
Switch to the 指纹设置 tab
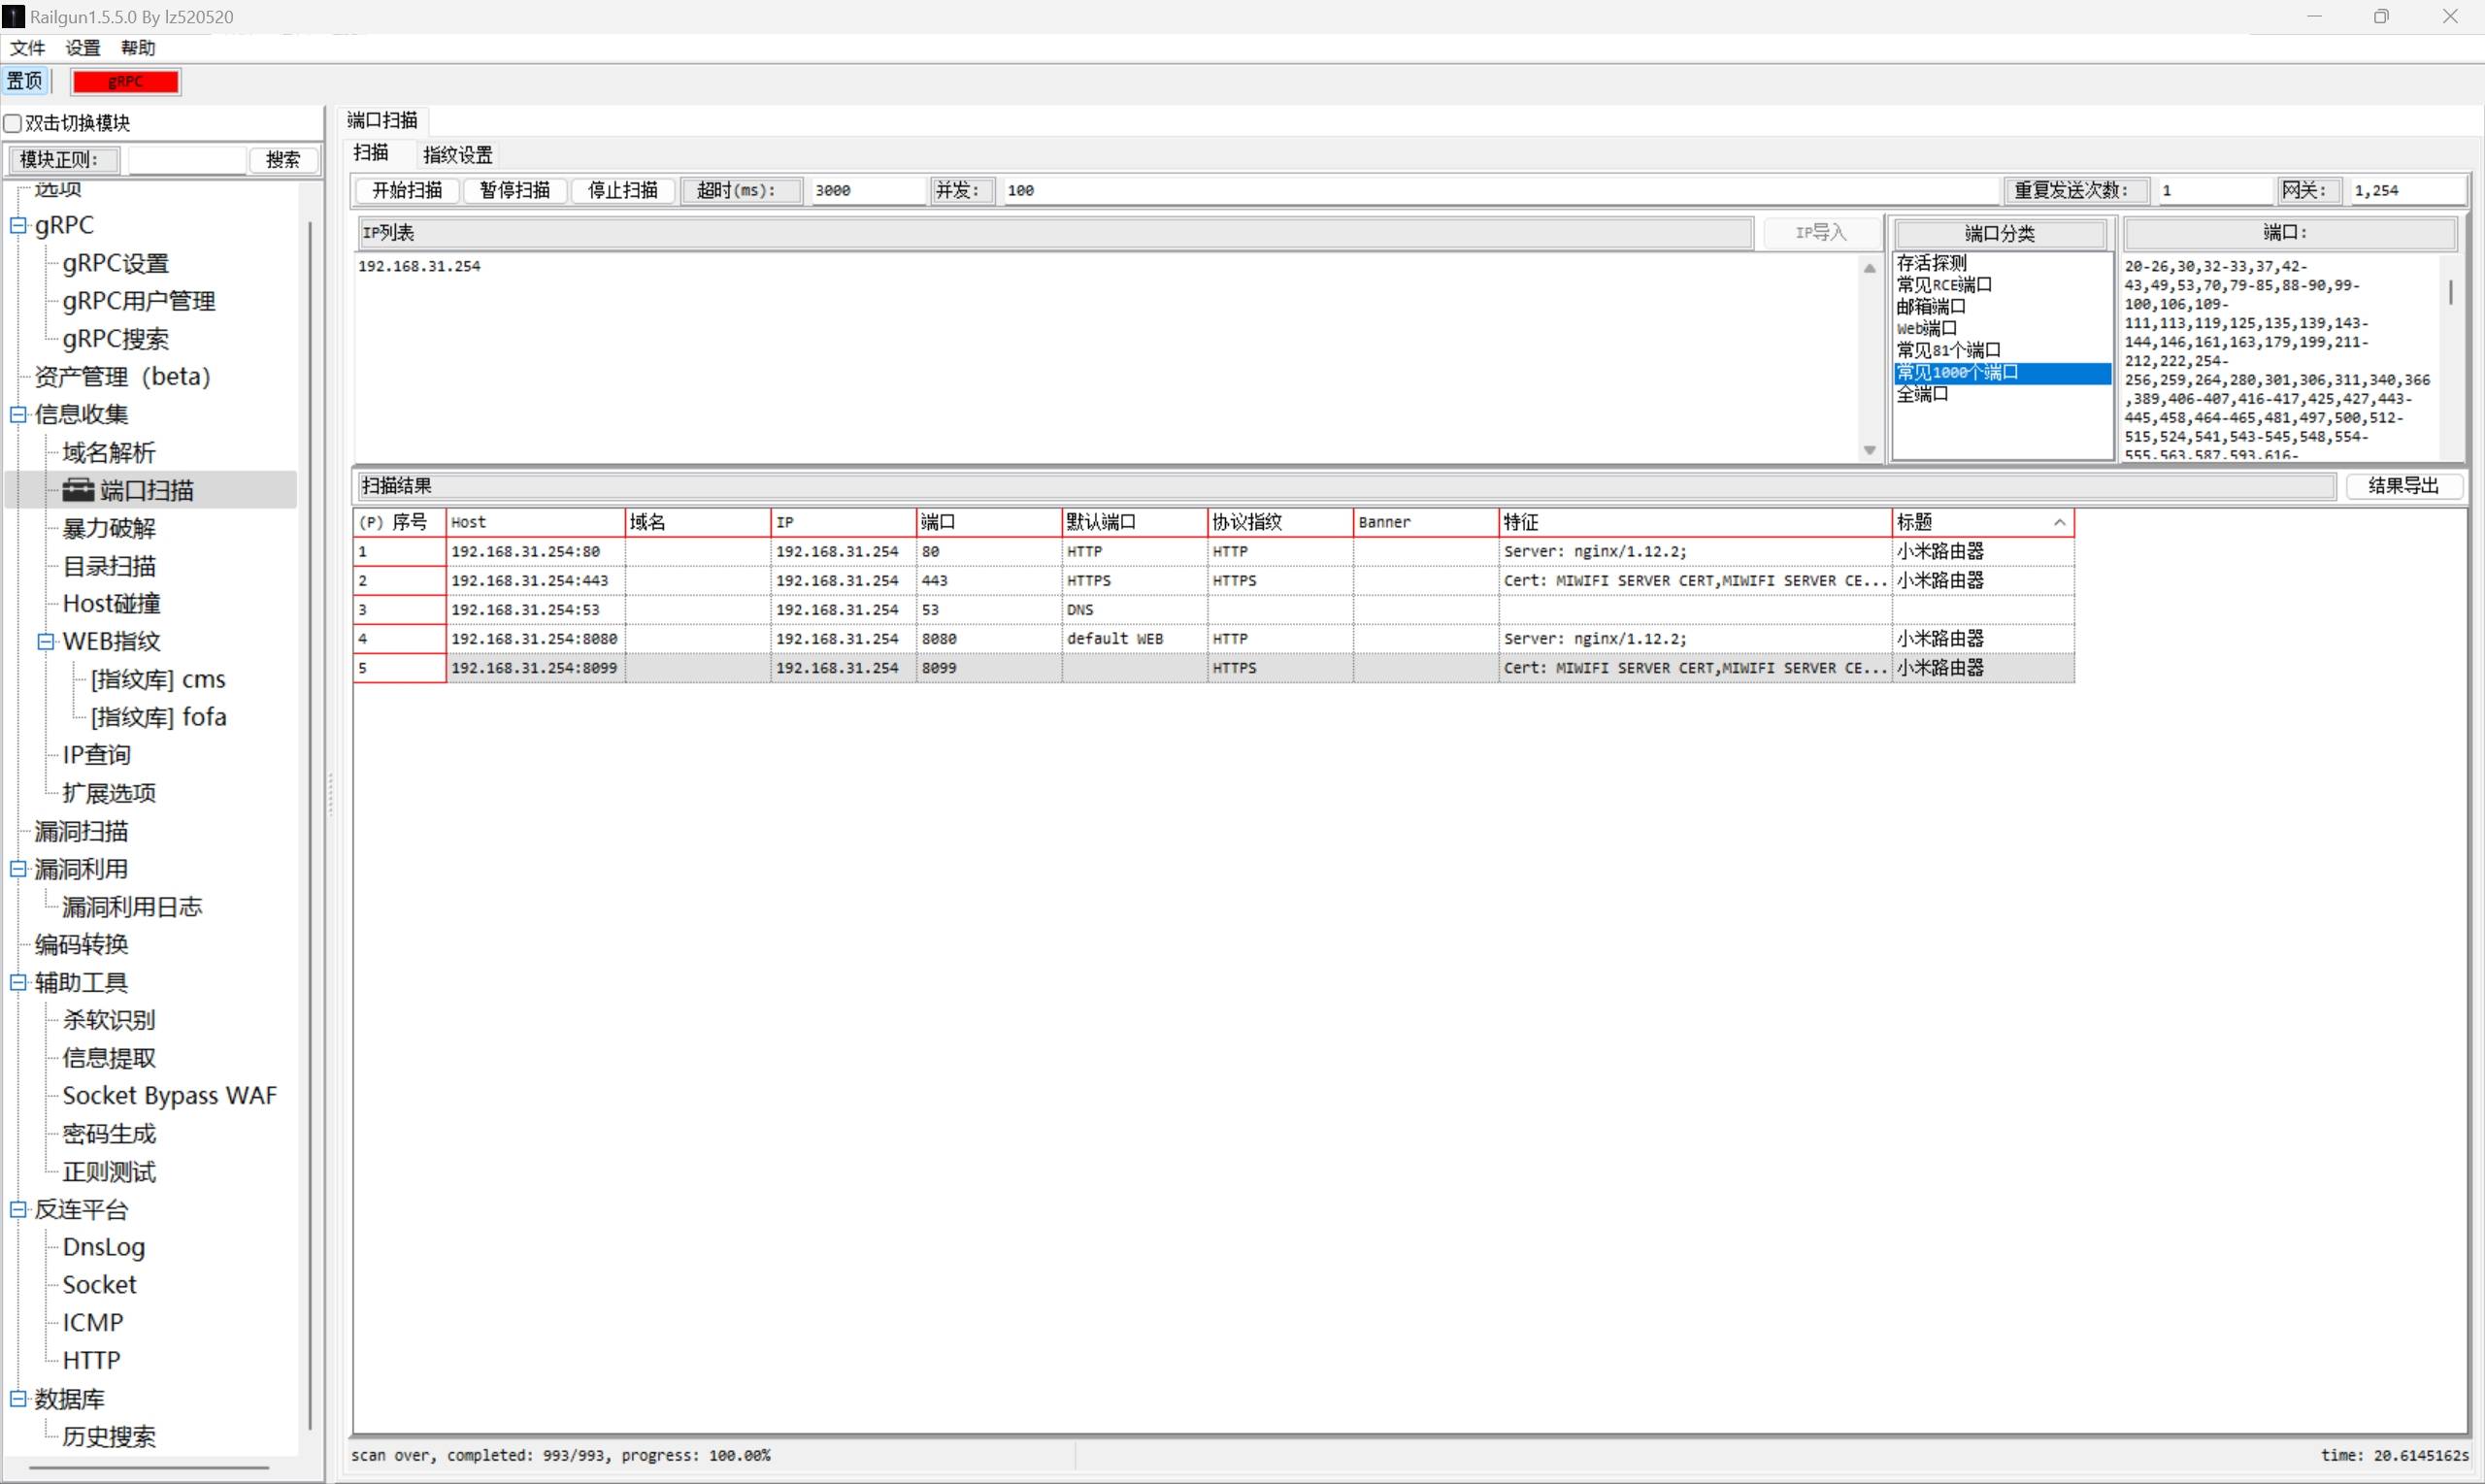457,155
